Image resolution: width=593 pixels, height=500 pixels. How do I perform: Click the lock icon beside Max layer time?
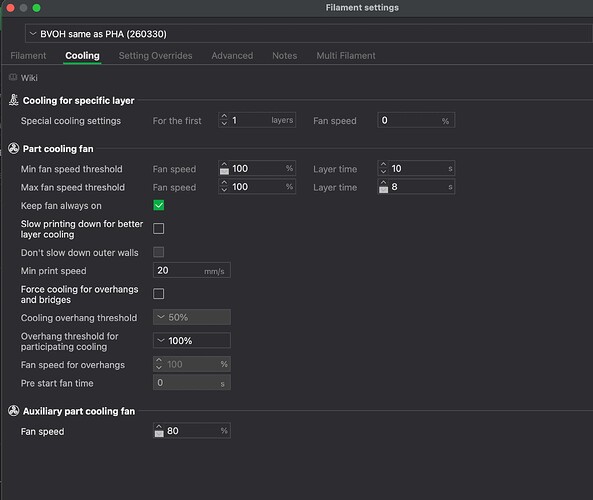[383, 189]
